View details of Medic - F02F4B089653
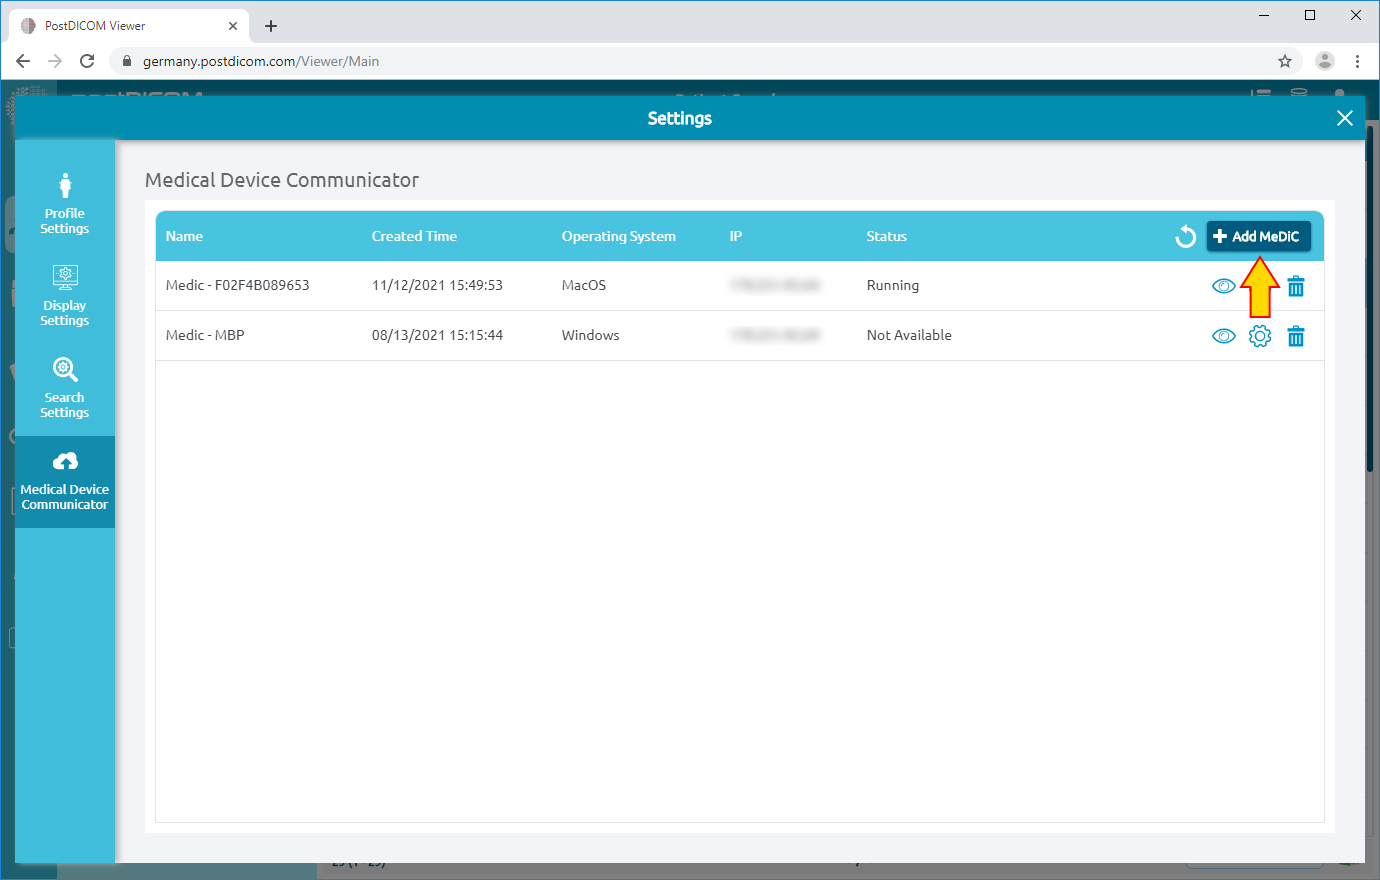Screen dimensions: 1380x880 1224,286
